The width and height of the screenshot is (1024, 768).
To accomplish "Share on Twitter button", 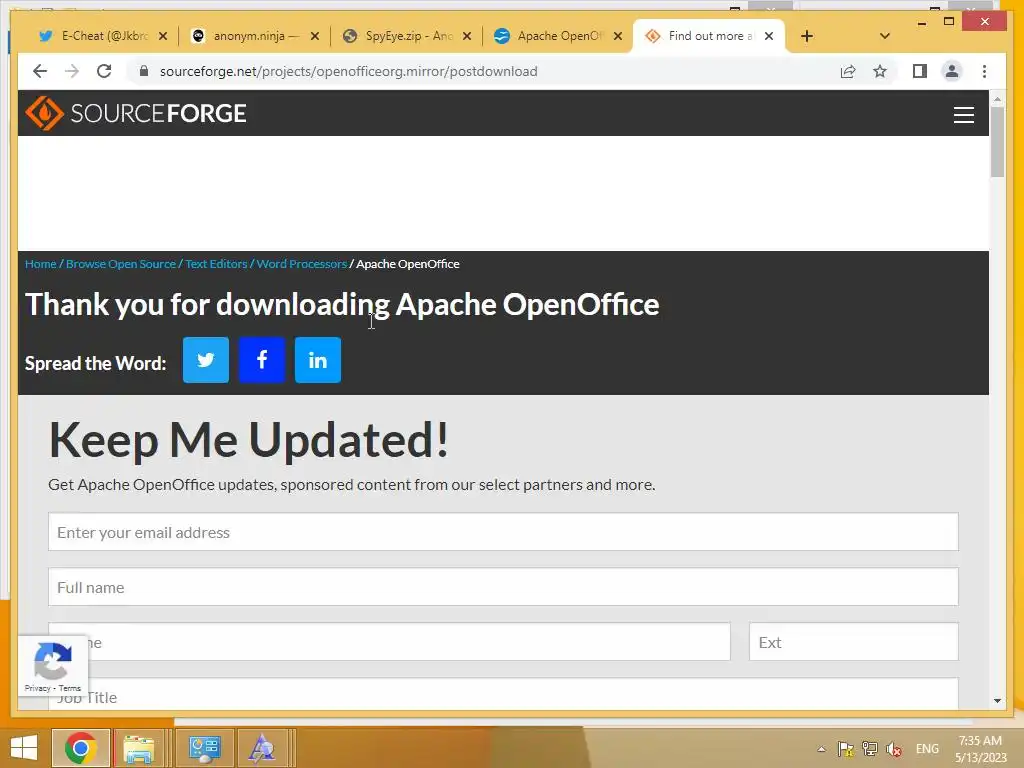I will pyautogui.click(x=206, y=360).
